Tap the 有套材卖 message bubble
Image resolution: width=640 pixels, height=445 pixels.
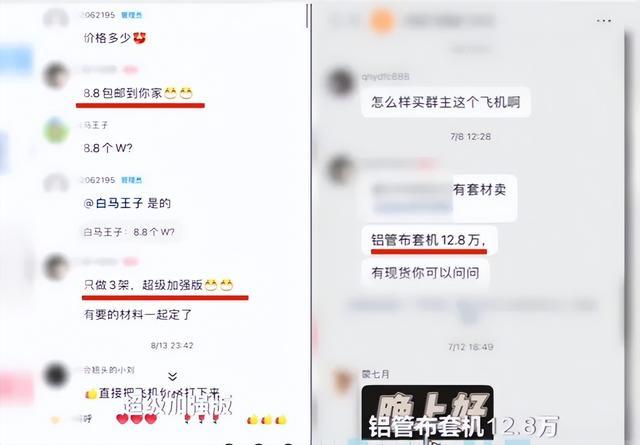tap(439, 198)
